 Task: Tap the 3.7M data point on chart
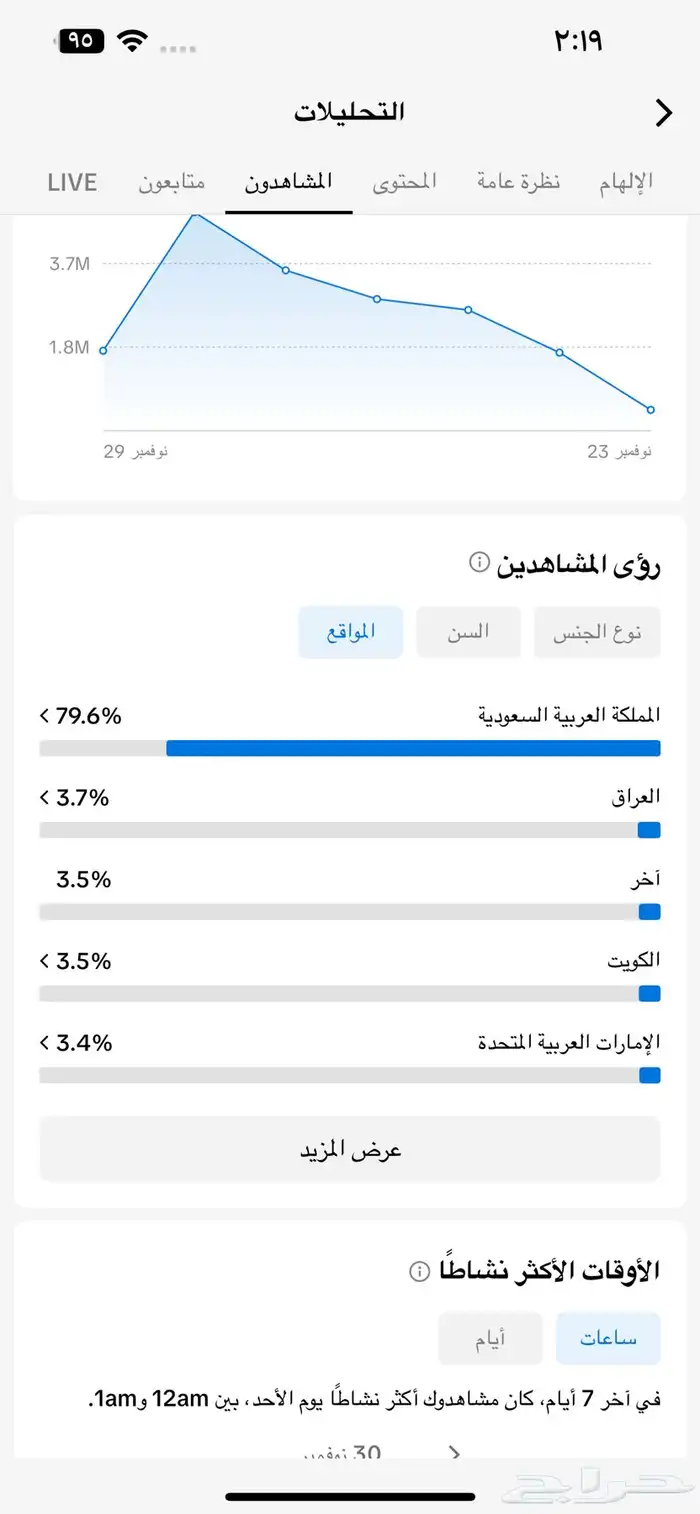point(286,270)
